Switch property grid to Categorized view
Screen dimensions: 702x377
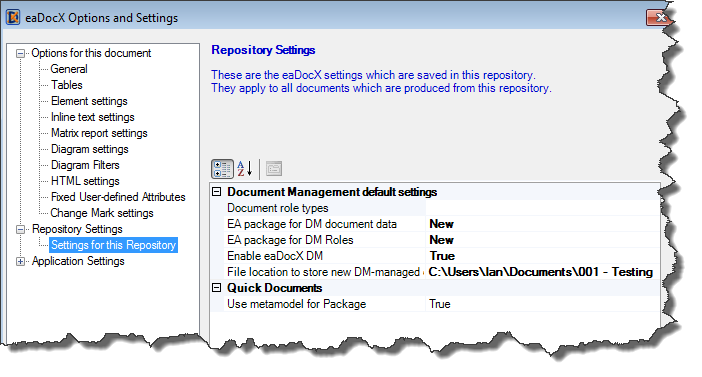(222, 169)
